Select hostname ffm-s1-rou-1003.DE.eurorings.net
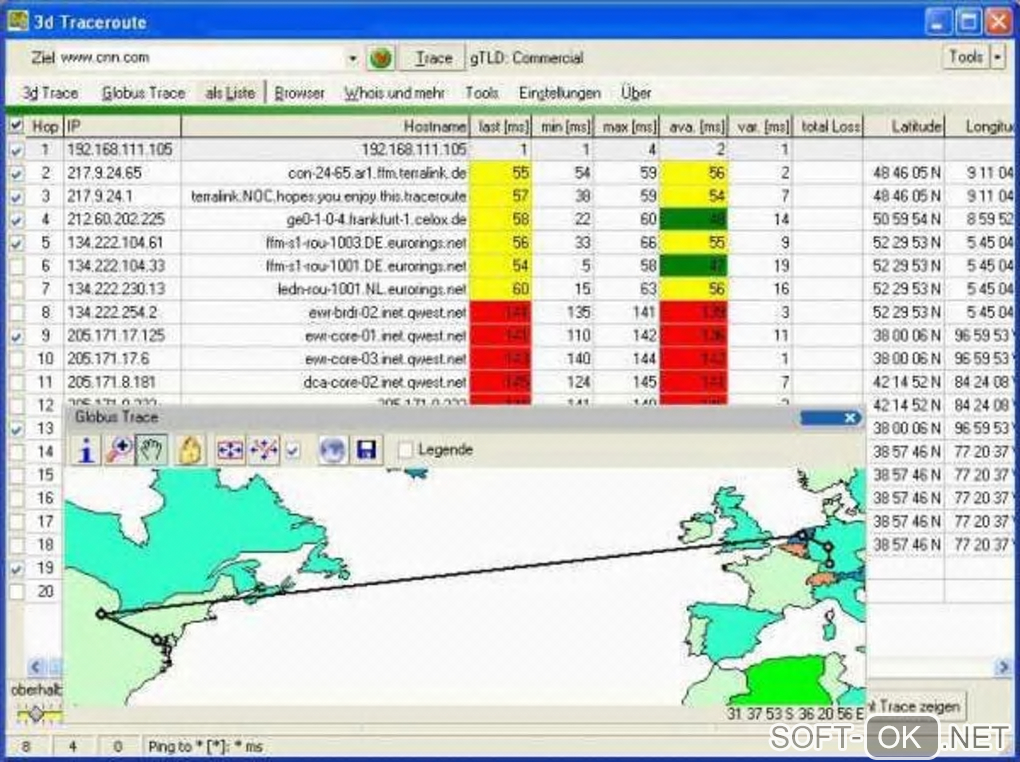 (x=366, y=243)
